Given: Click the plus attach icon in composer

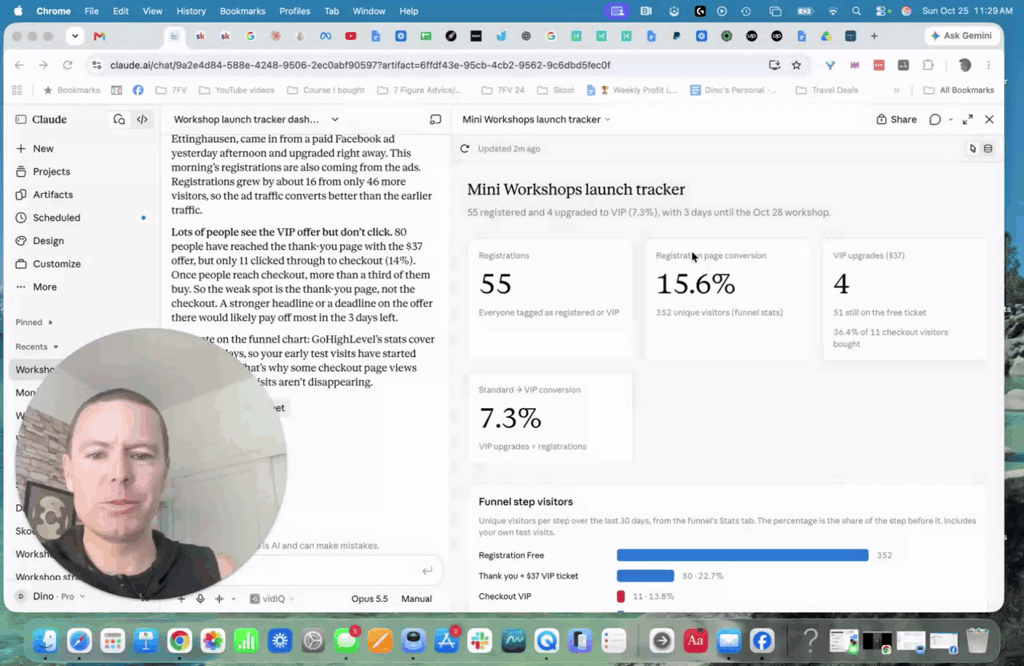Looking at the screenshot, I should point(182,599).
